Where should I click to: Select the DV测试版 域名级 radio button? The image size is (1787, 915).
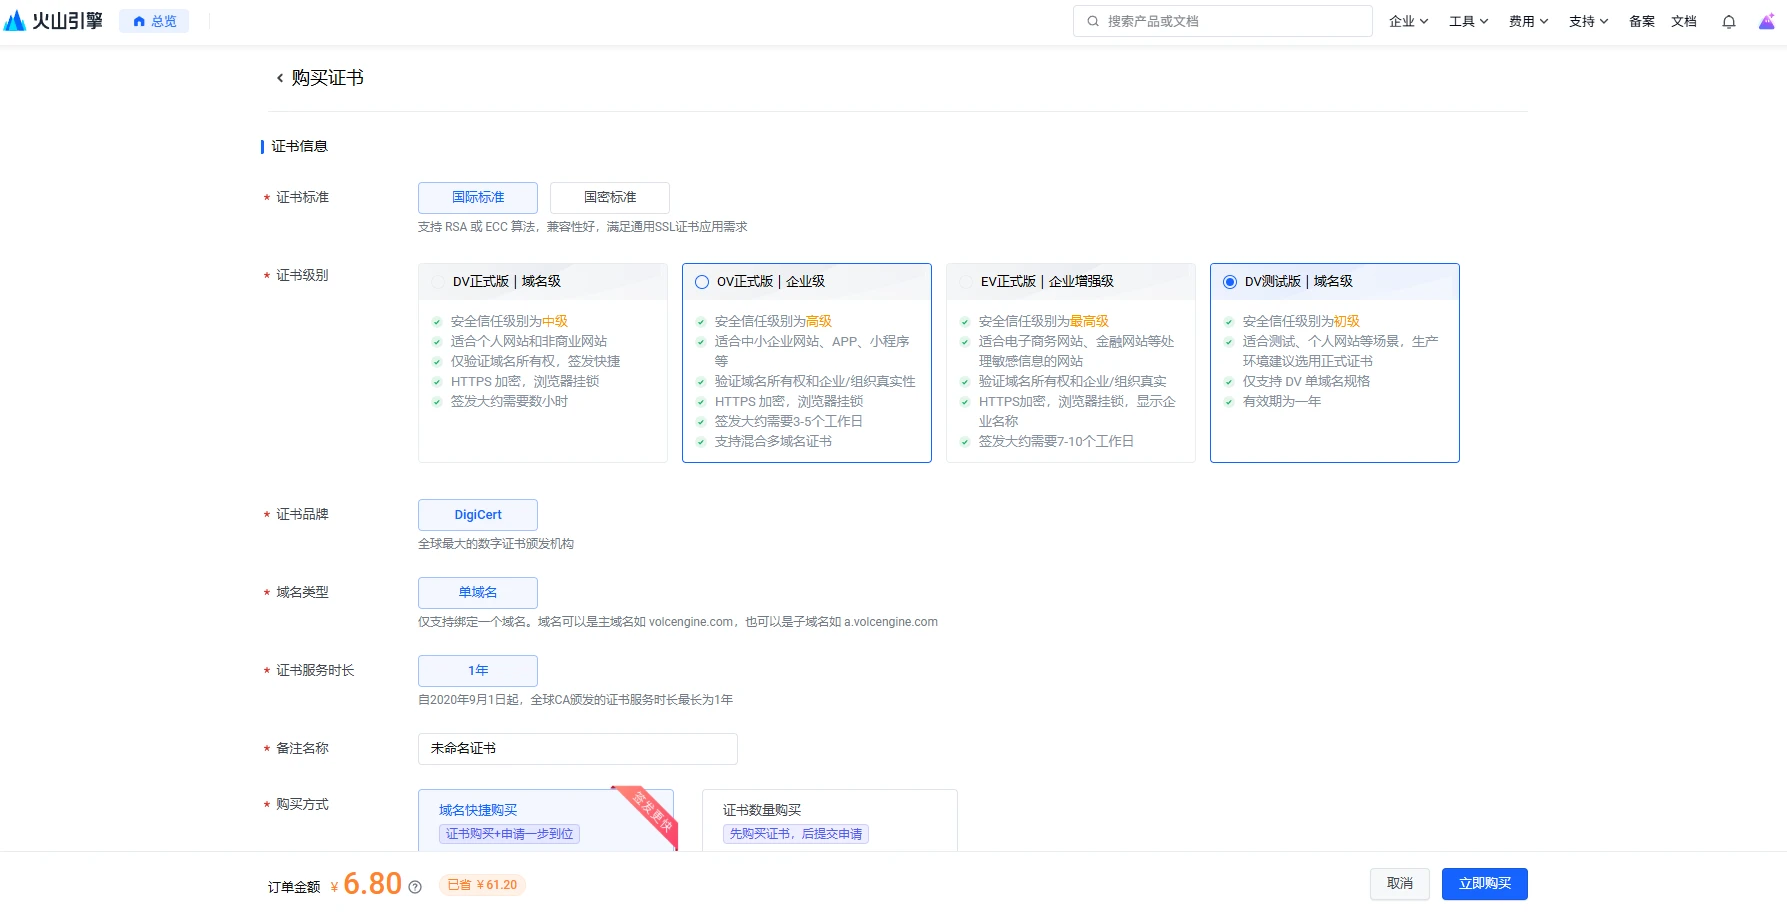coord(1230,282)
